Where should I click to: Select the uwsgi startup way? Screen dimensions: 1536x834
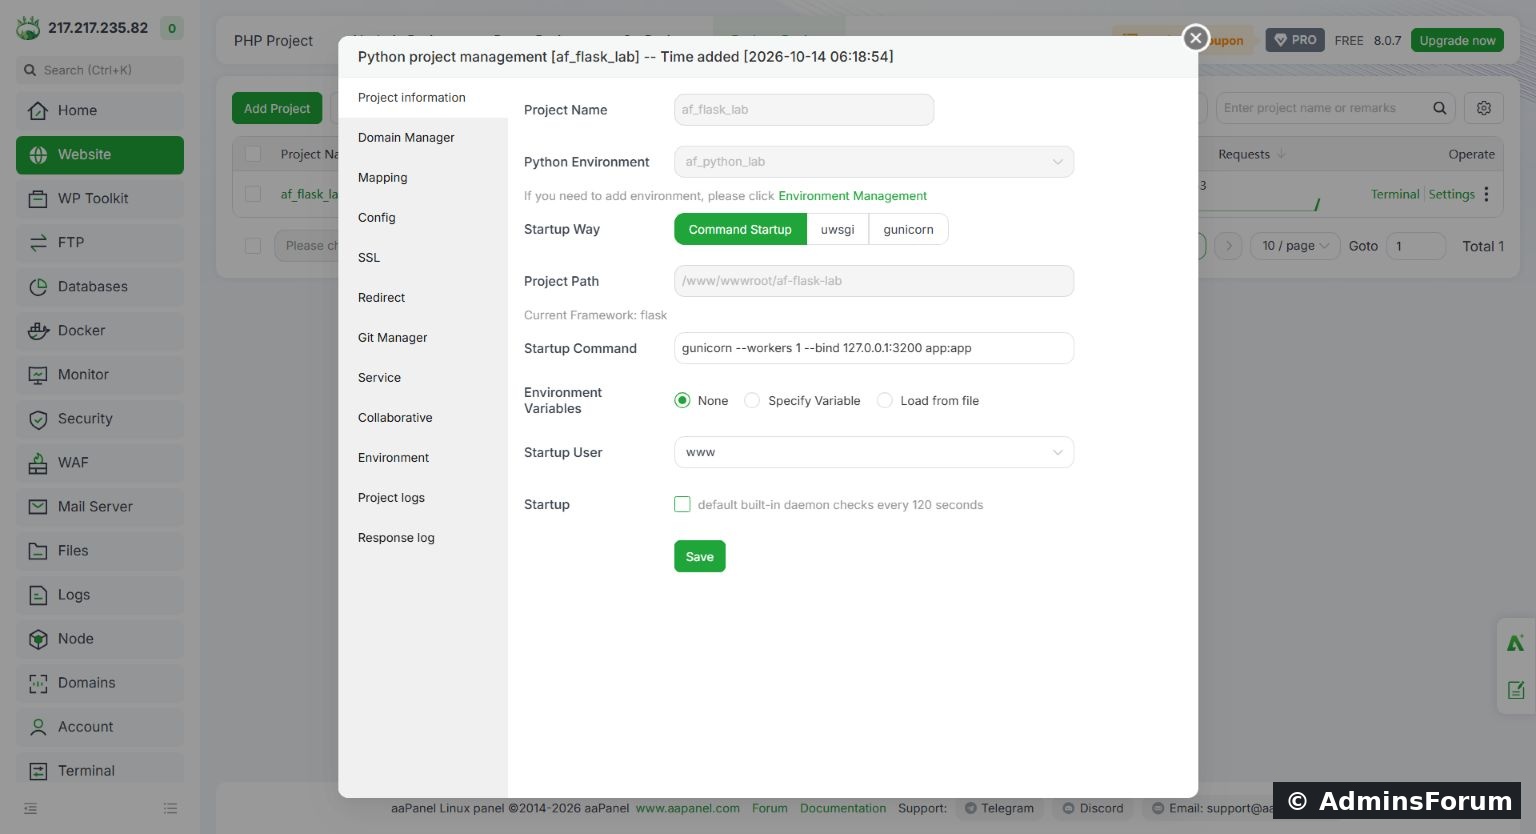[x=838, y=229]
